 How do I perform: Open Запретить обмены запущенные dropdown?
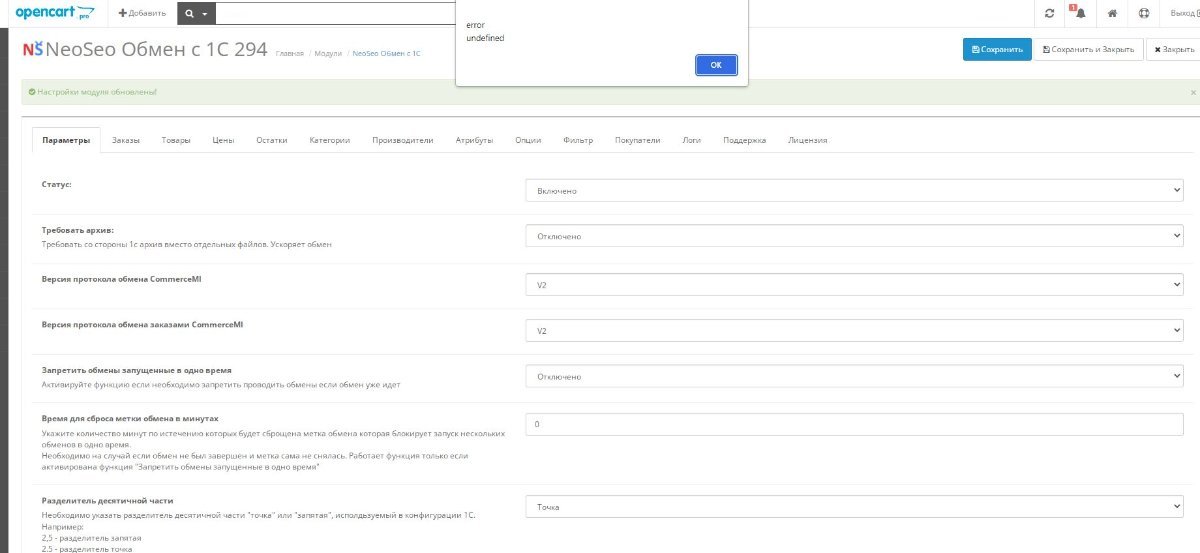point(855,376)
